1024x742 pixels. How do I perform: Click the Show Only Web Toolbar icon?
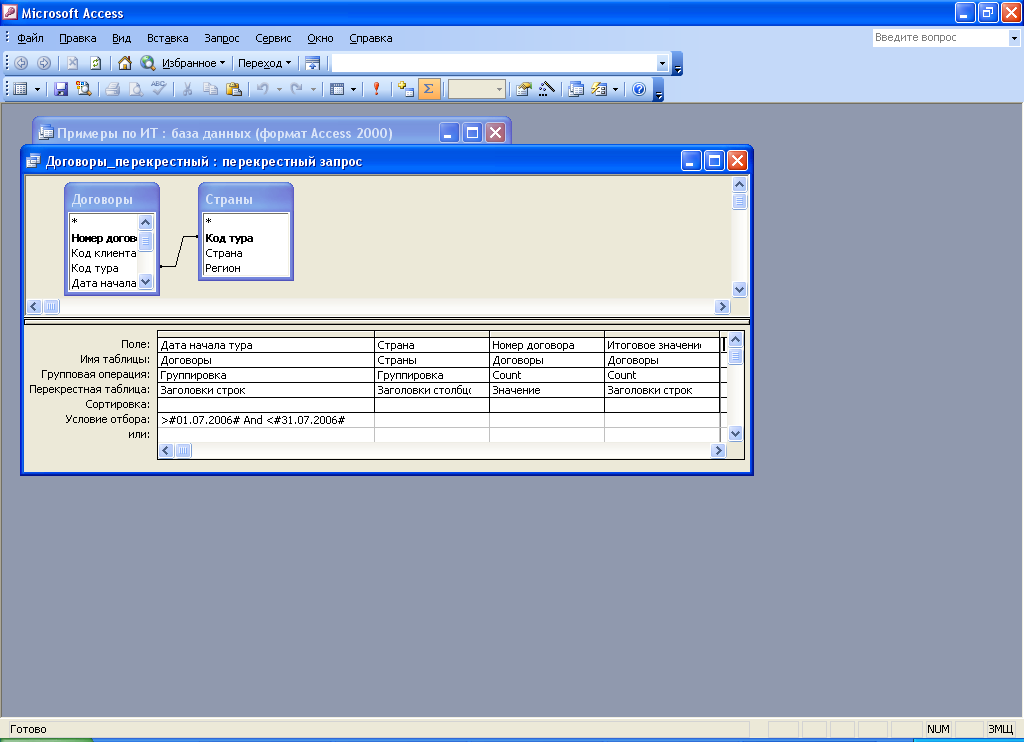pyautogui.click(x=313, y=63)
